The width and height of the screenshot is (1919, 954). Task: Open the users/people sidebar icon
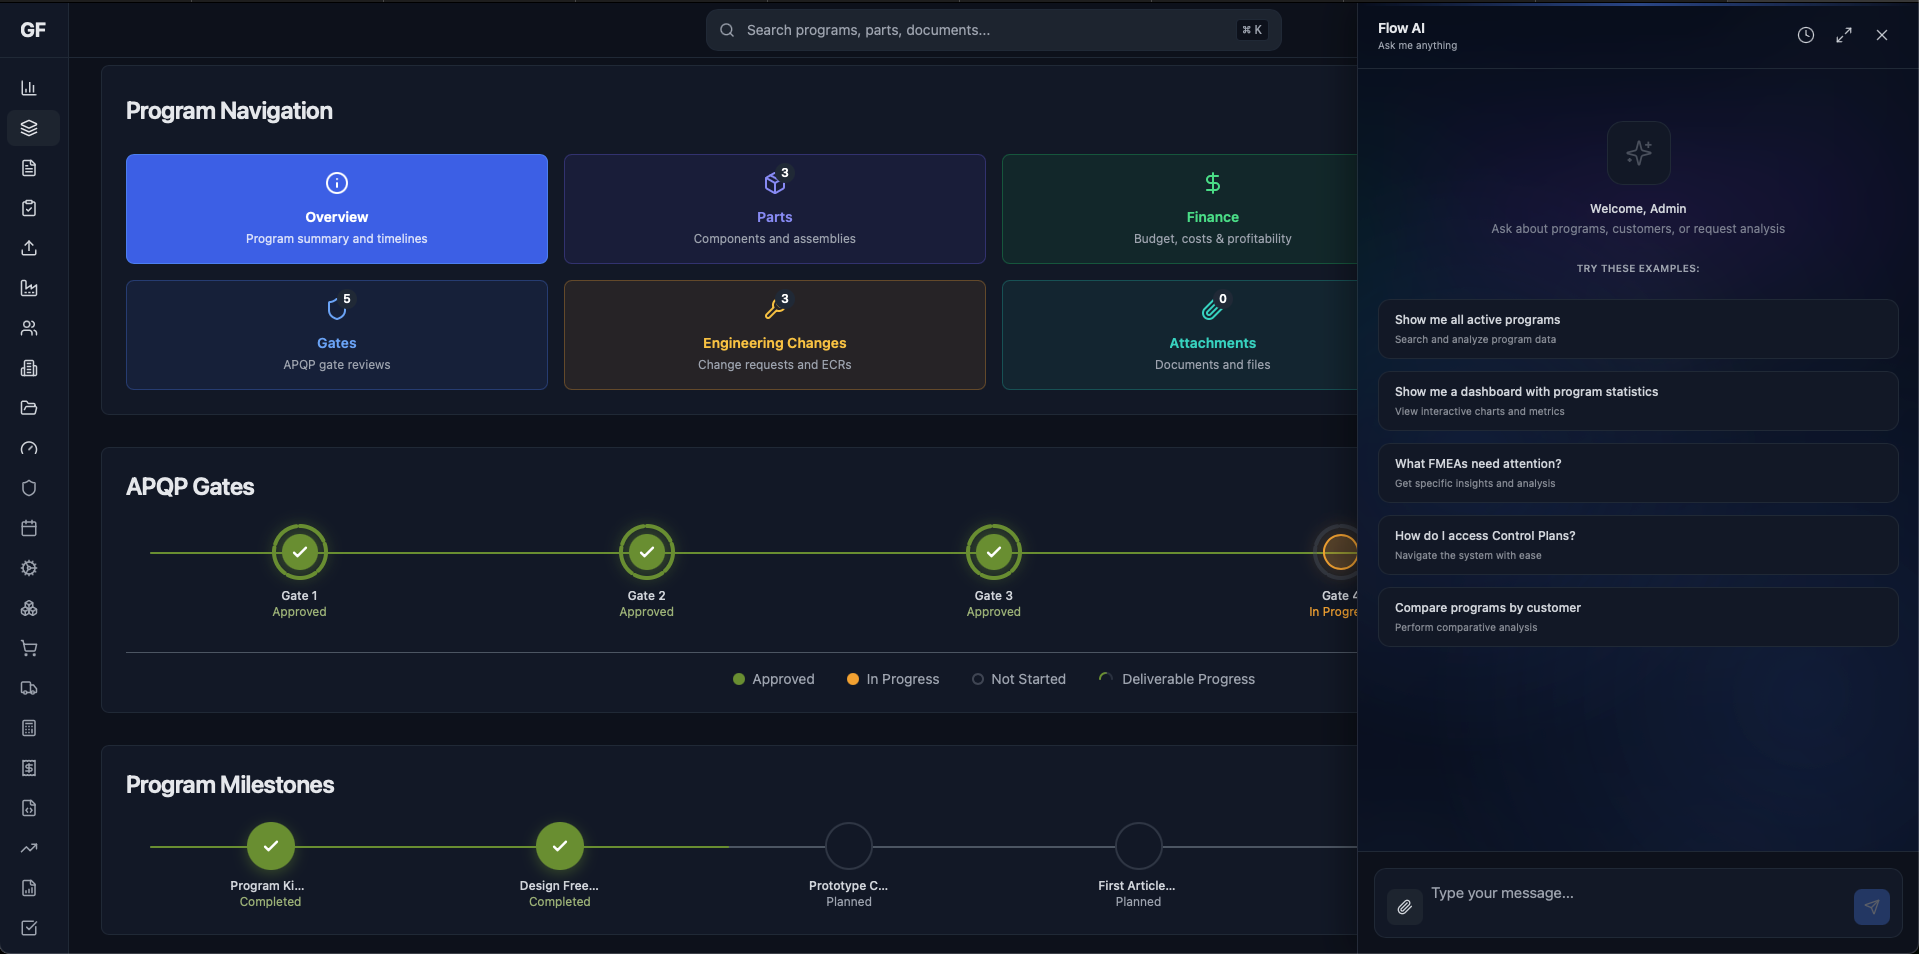pos(29,328)
